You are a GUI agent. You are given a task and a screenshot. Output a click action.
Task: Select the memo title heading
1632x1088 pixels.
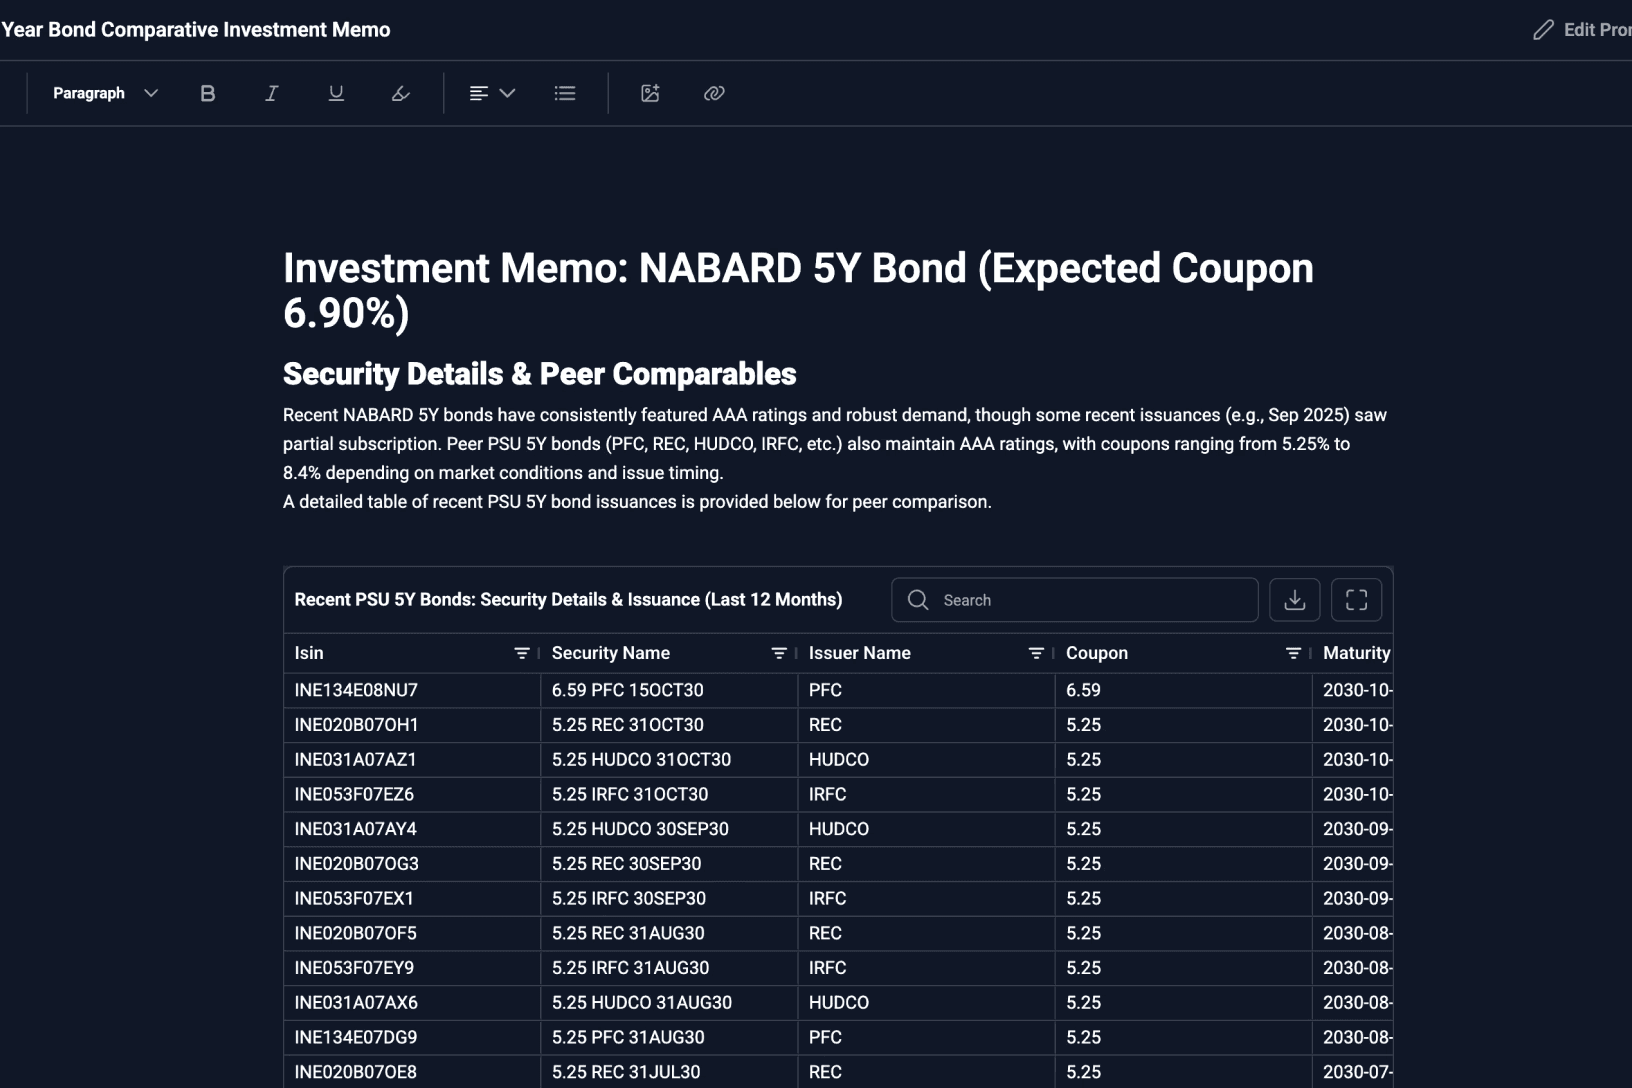[x=798, y=290]
